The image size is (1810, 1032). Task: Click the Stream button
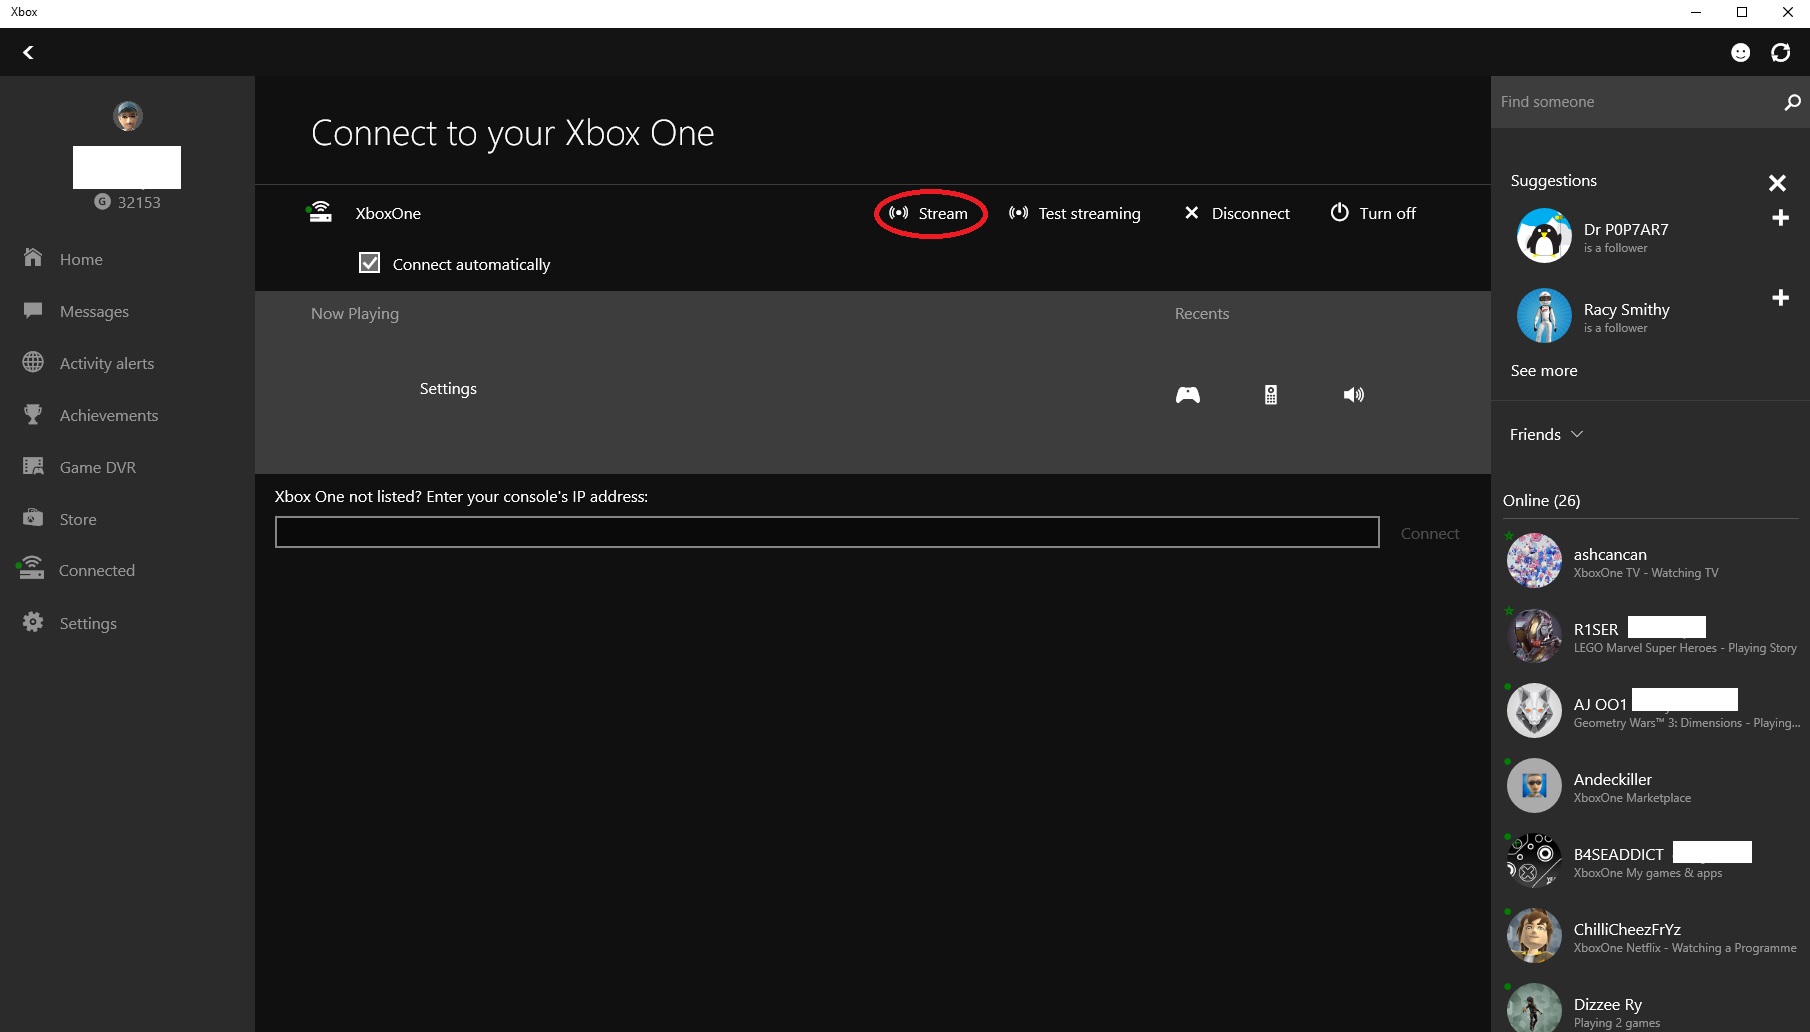tap(929, 213)
